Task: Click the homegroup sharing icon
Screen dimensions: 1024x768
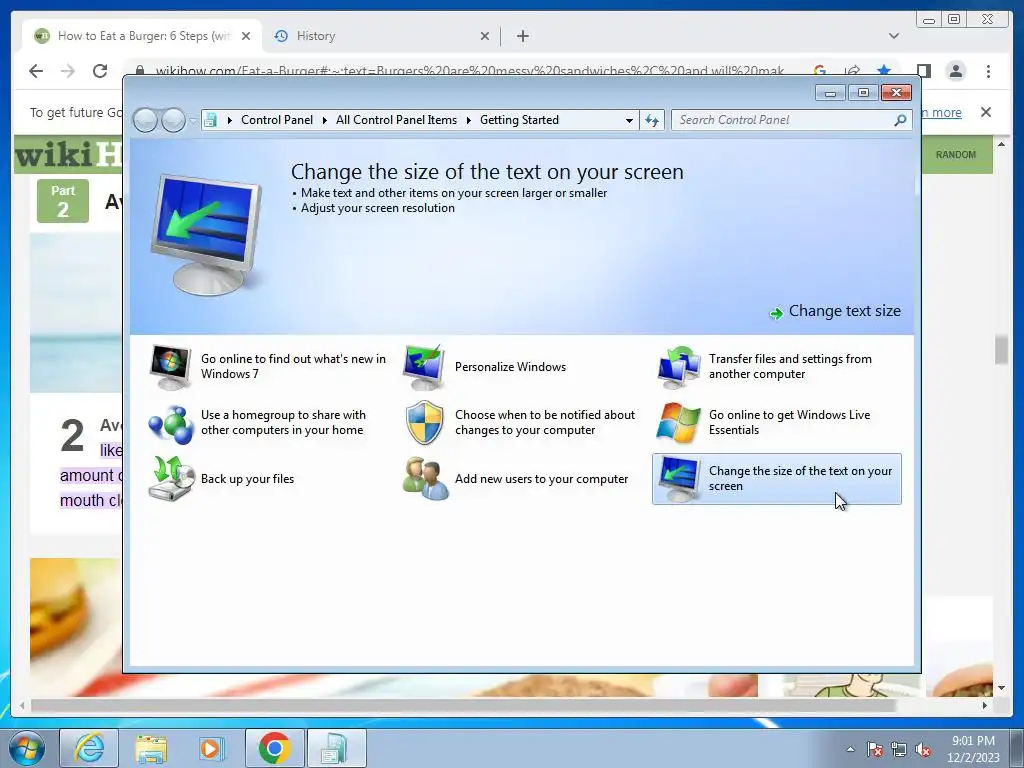Action: click(x=170, y=423)
